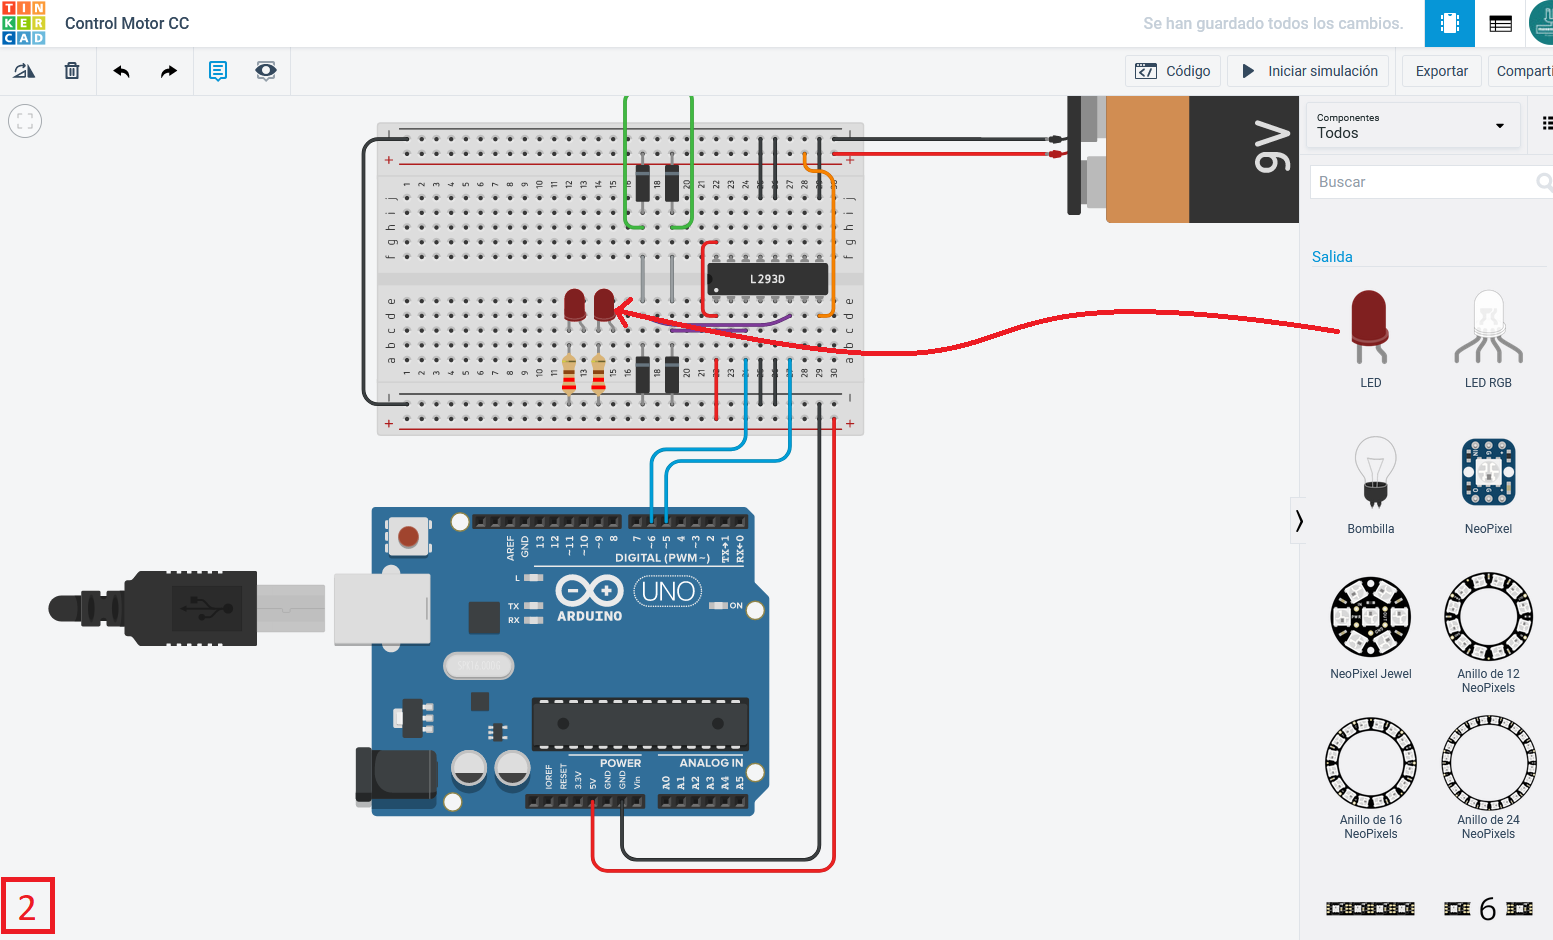
Task: Select the rotate component tool
Action: tap(24, 71)
